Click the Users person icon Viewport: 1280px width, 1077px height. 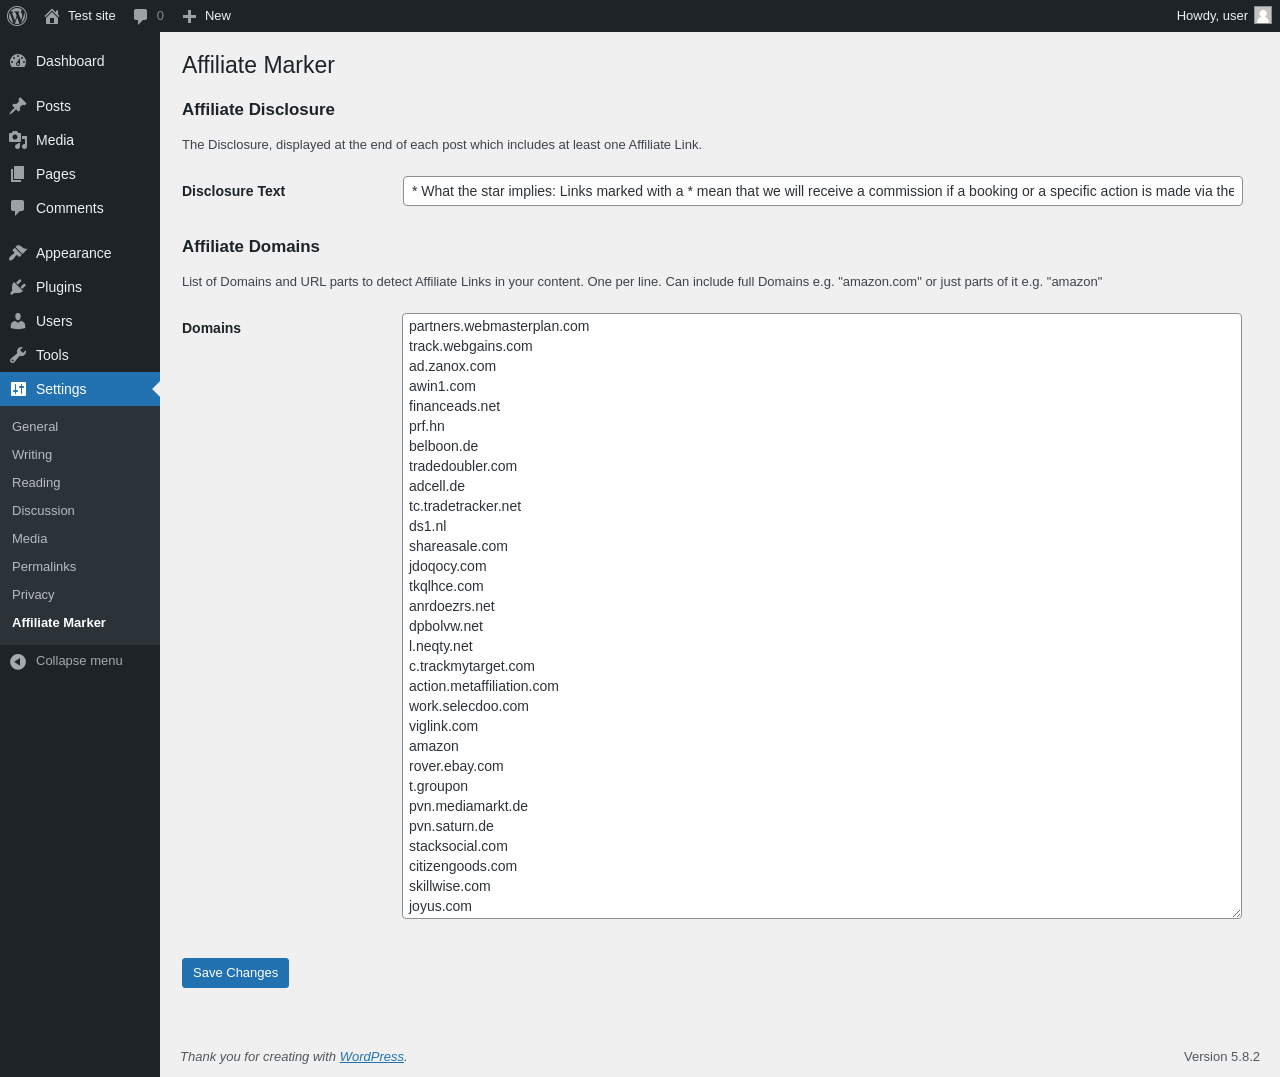(18, 321)
